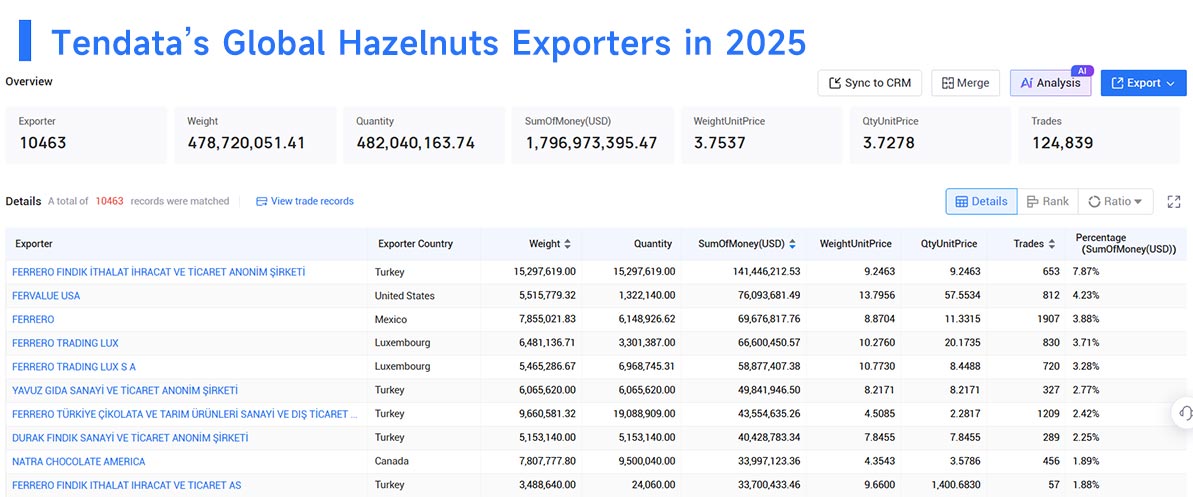Click the Quantity 482,040,163.74 overview card

click(x=424, y=135)
